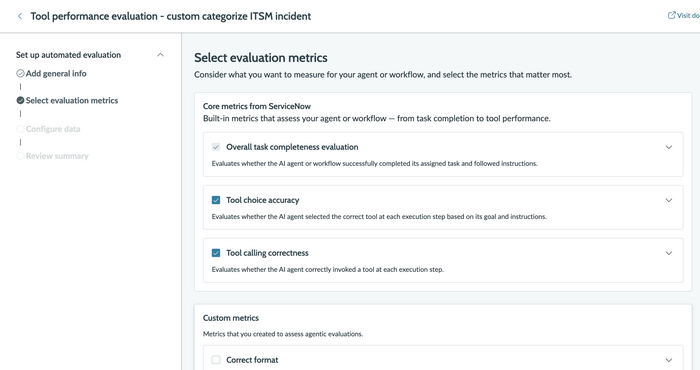
Task: Open the Select evaluation metrics step
Action: click(x=72, y=100)
